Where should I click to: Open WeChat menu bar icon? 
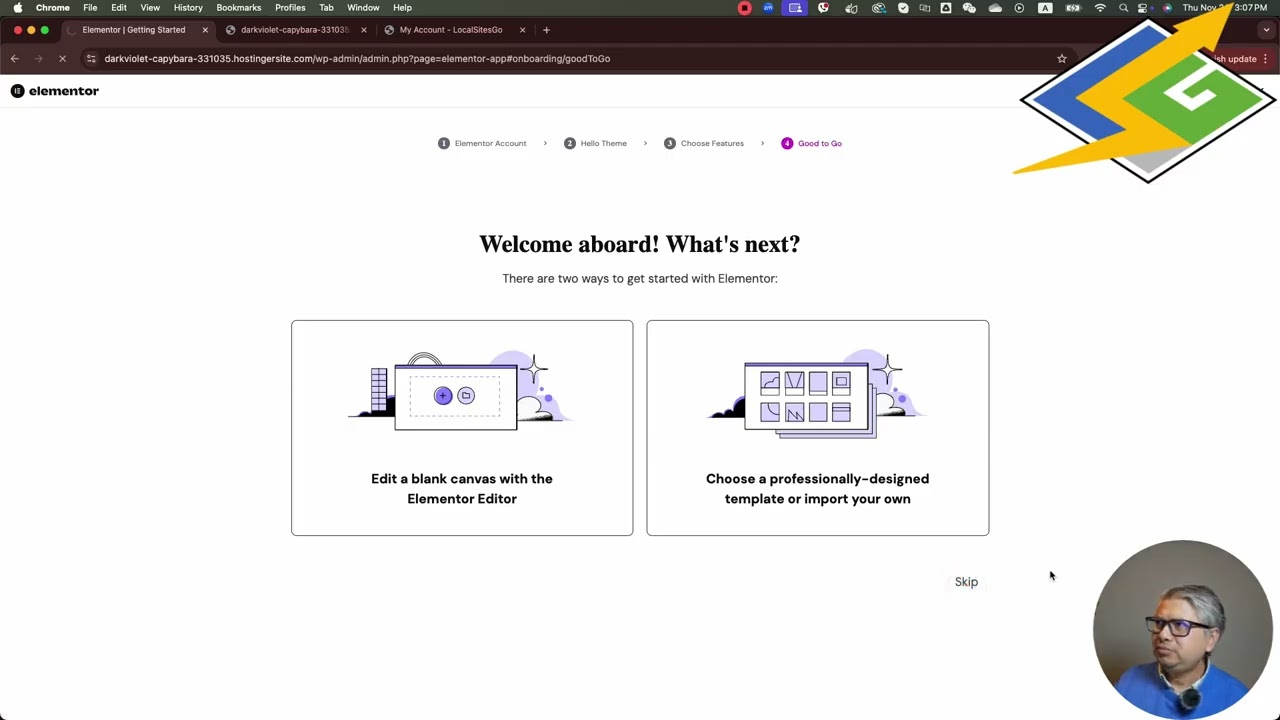pos(969,7)
